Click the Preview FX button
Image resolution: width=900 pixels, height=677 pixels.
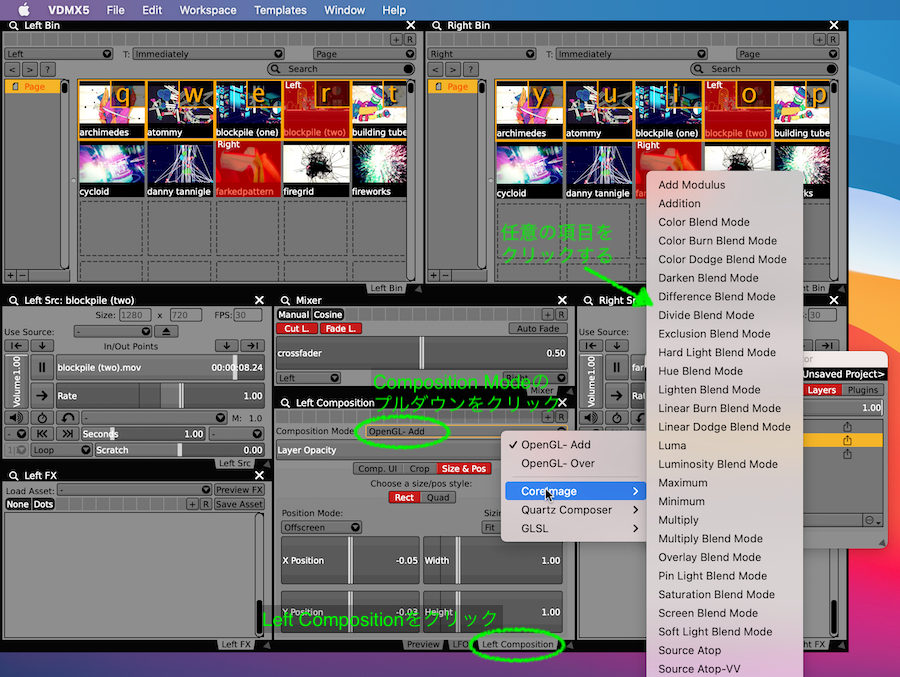click(239, 490)
